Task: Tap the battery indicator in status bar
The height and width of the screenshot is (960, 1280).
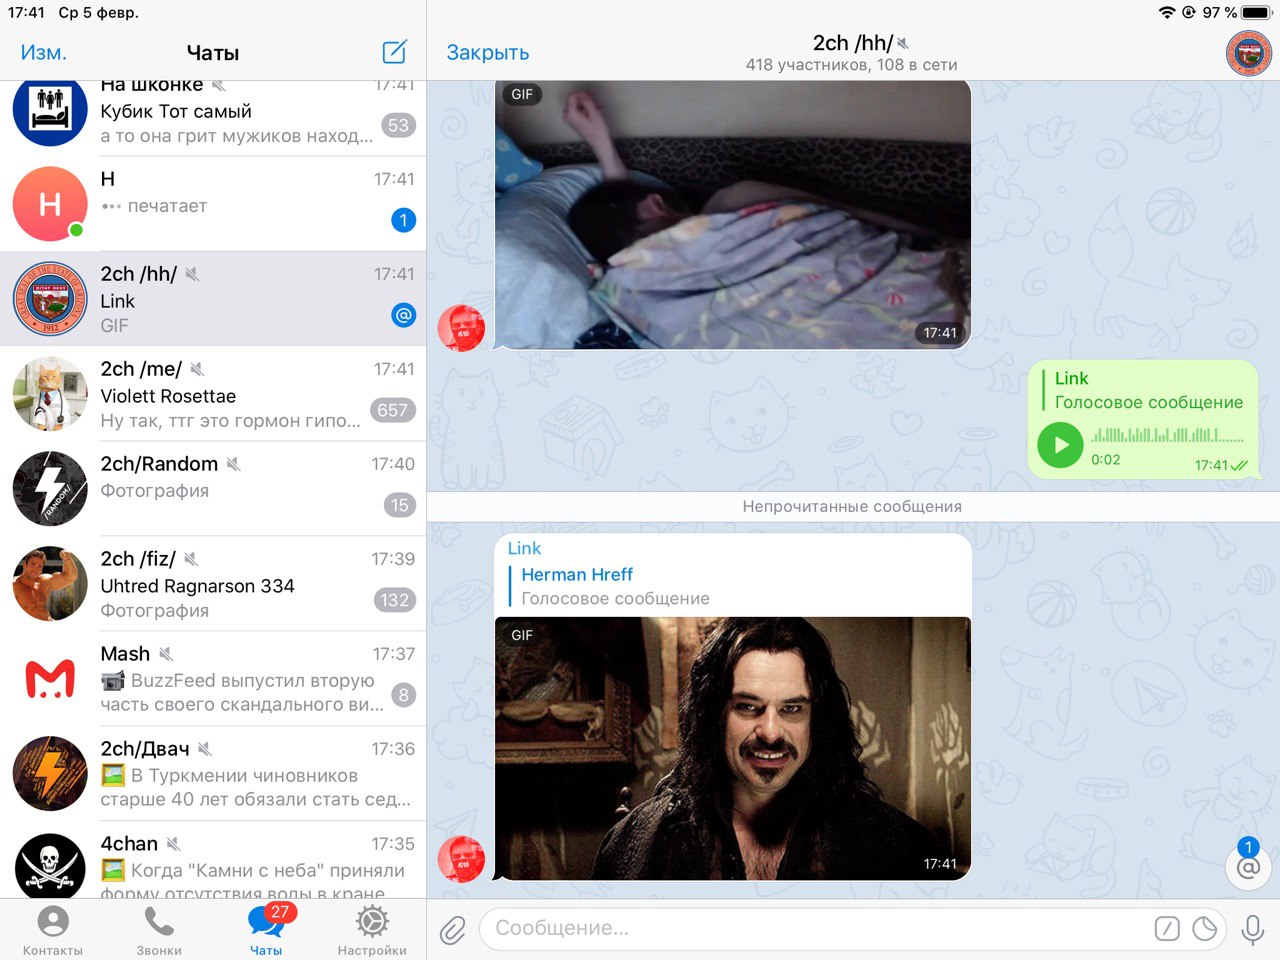Action: 1256,13
